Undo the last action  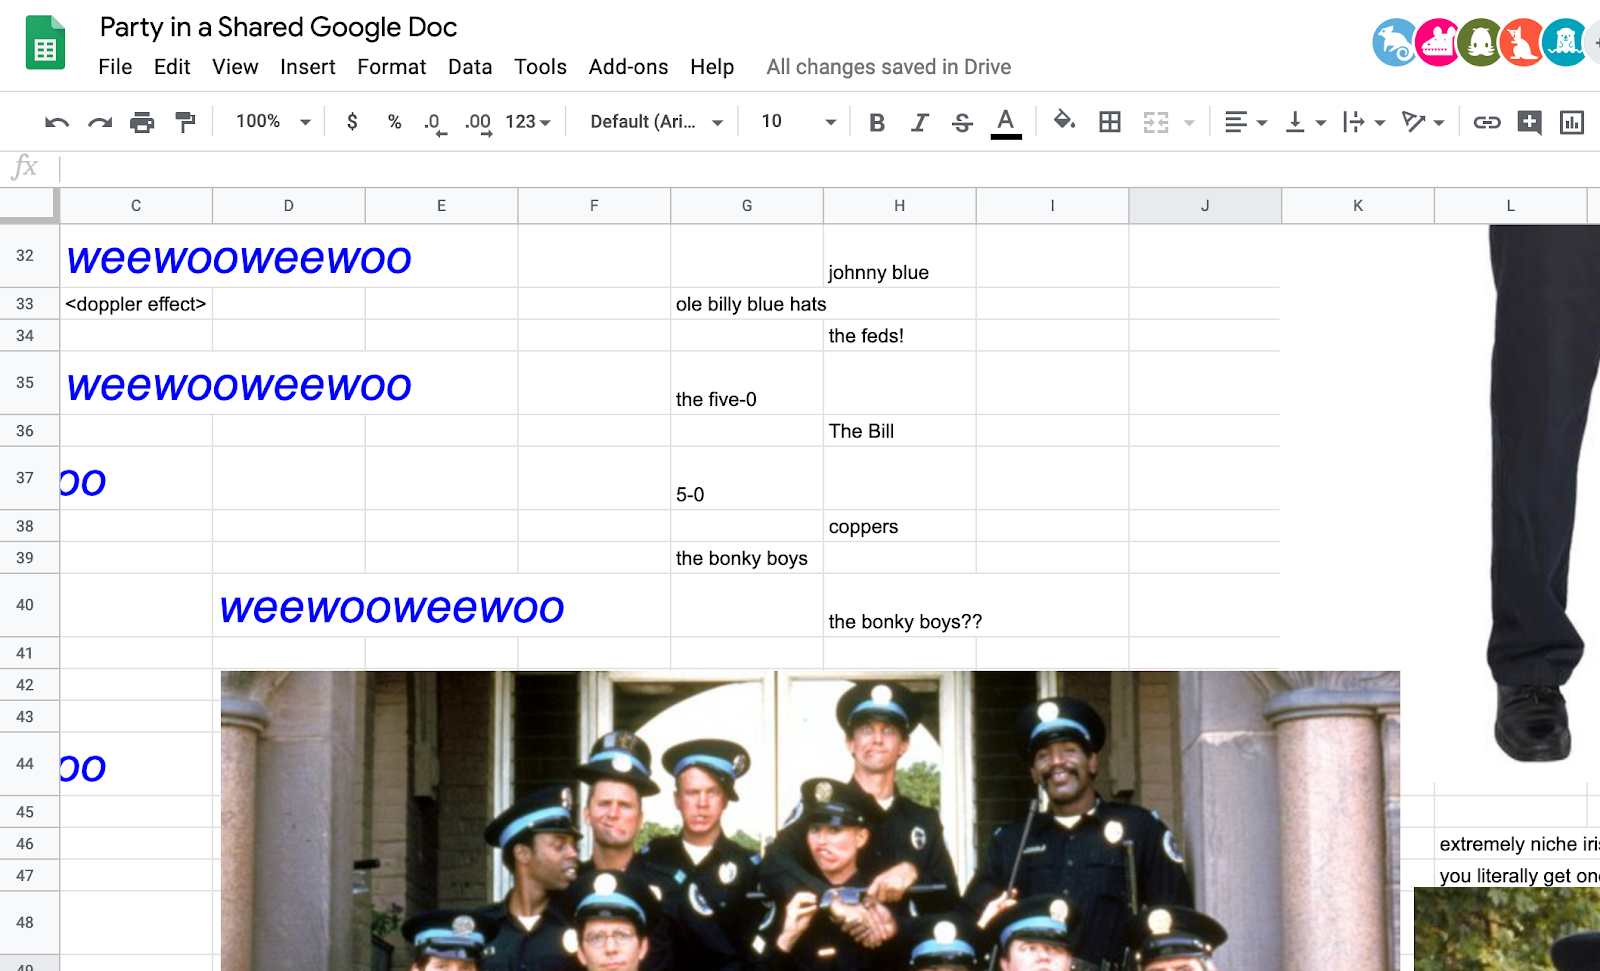click(57, 122)
